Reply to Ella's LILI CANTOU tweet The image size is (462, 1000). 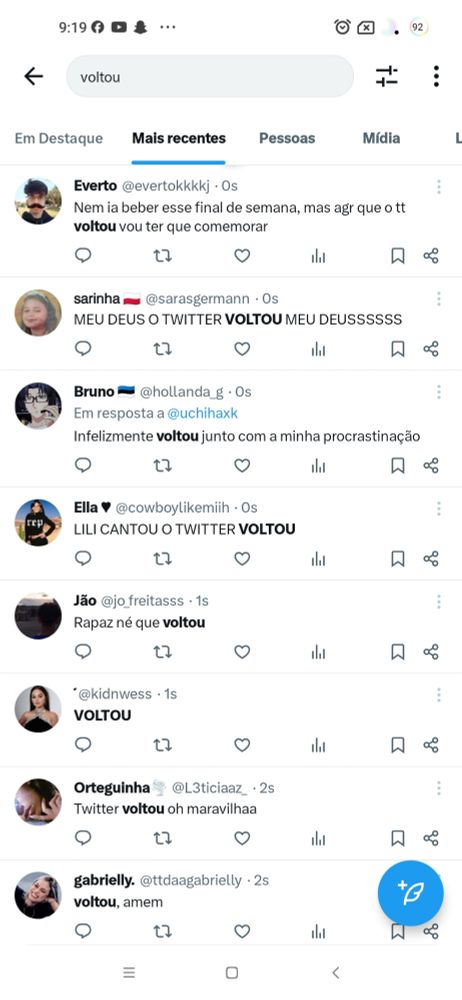83,559
